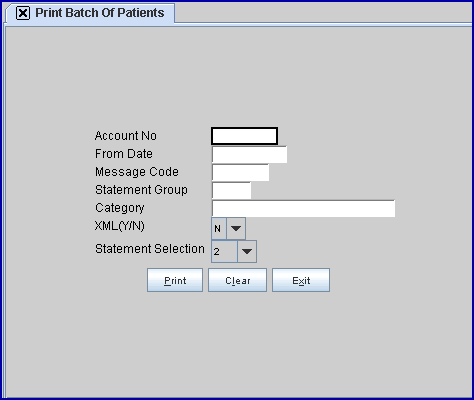
Task: Select the Print Batch Of Patients tab title
Action: click(100, 13)
